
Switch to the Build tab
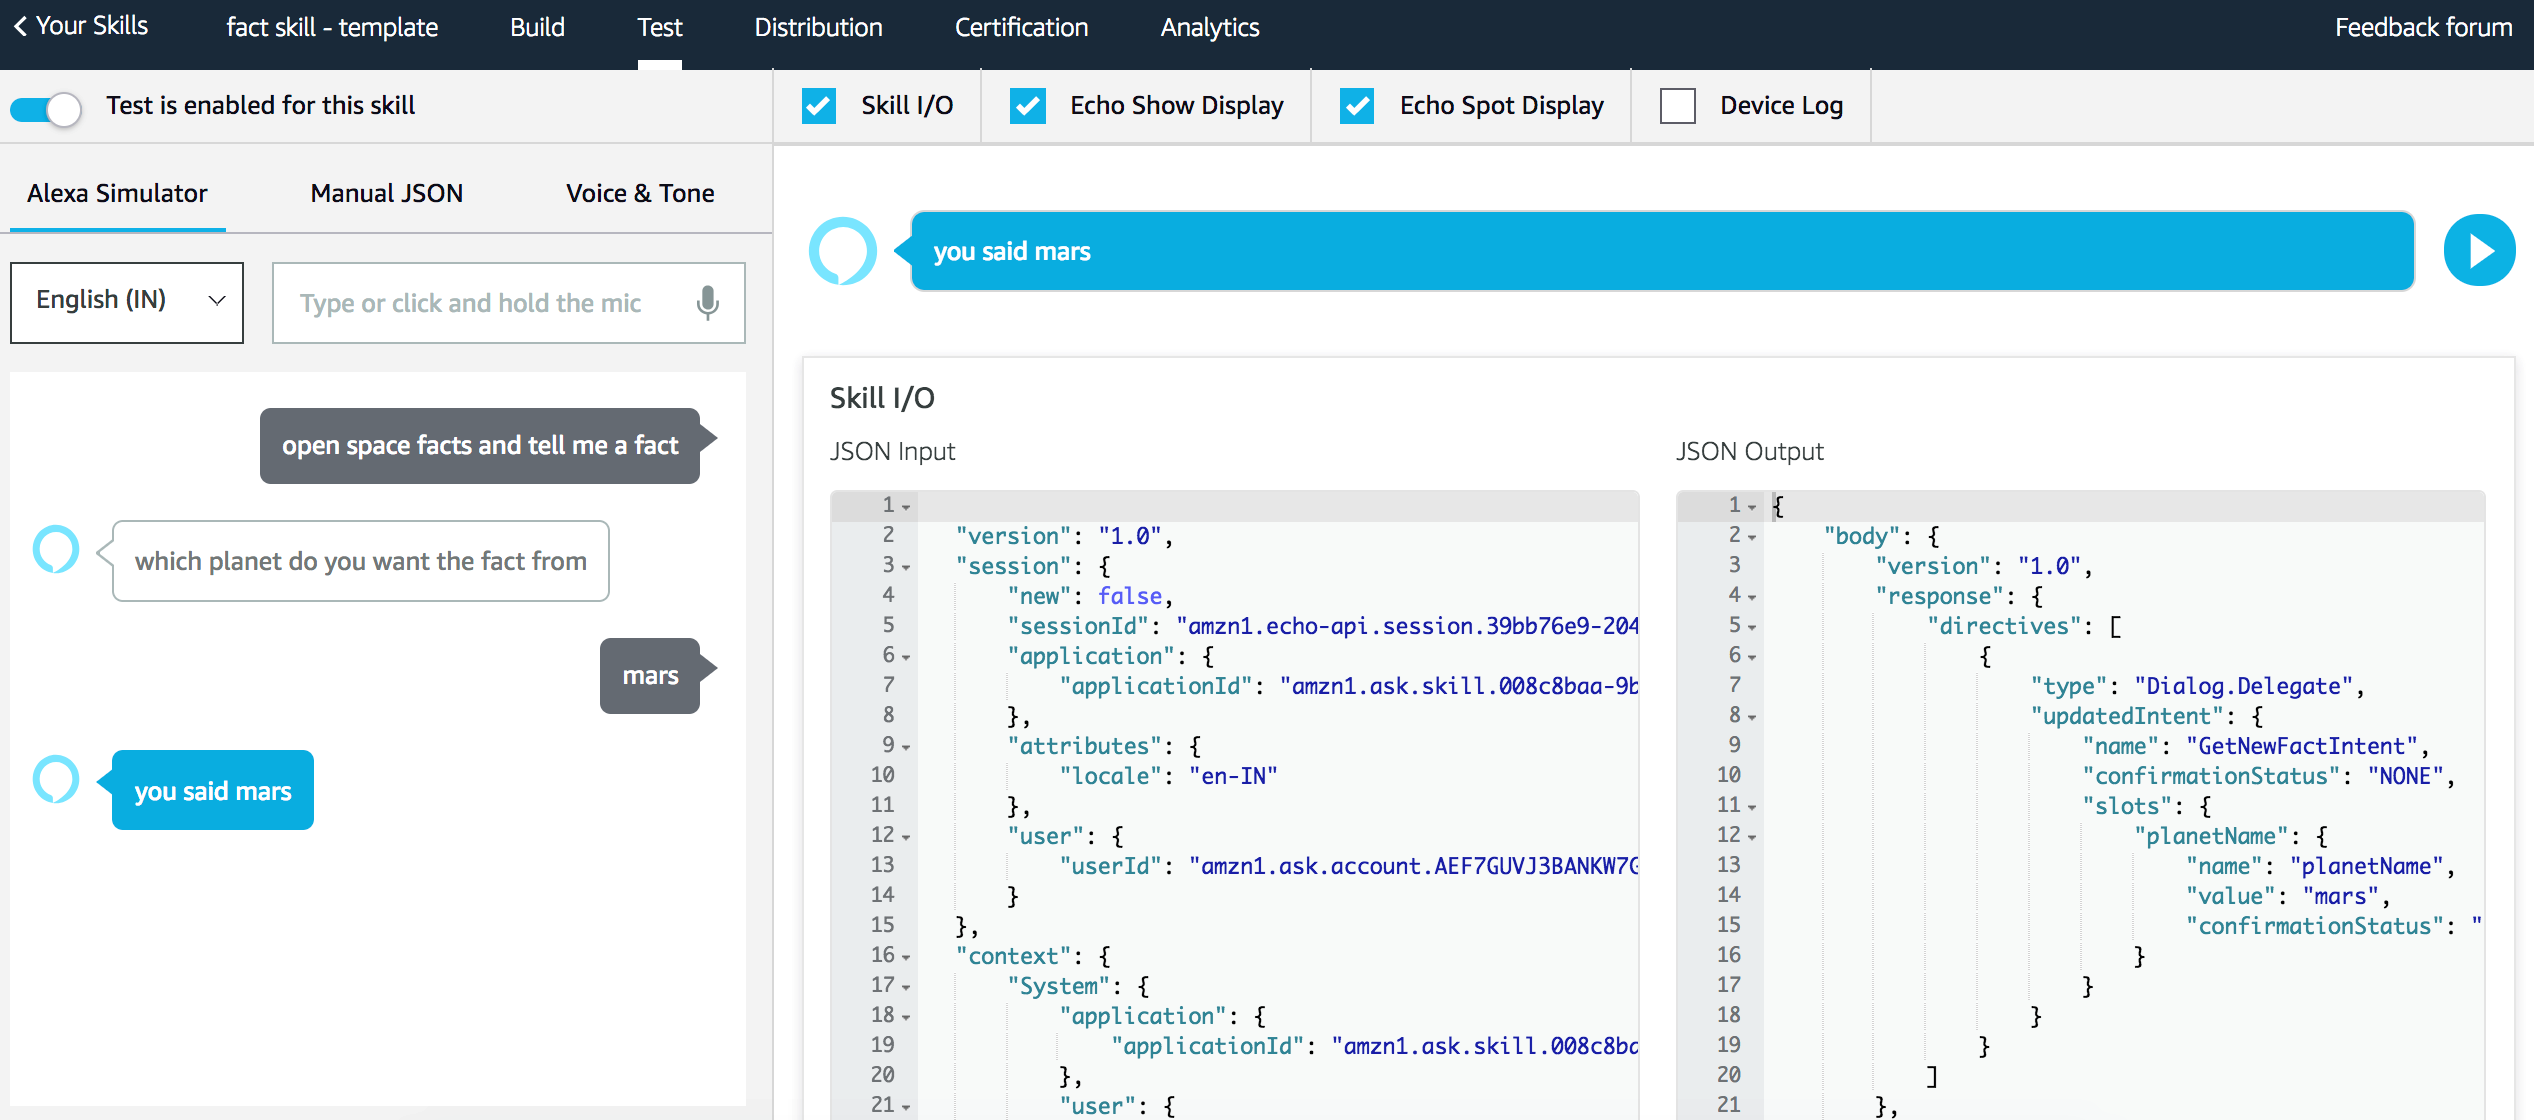click(537, 27)
